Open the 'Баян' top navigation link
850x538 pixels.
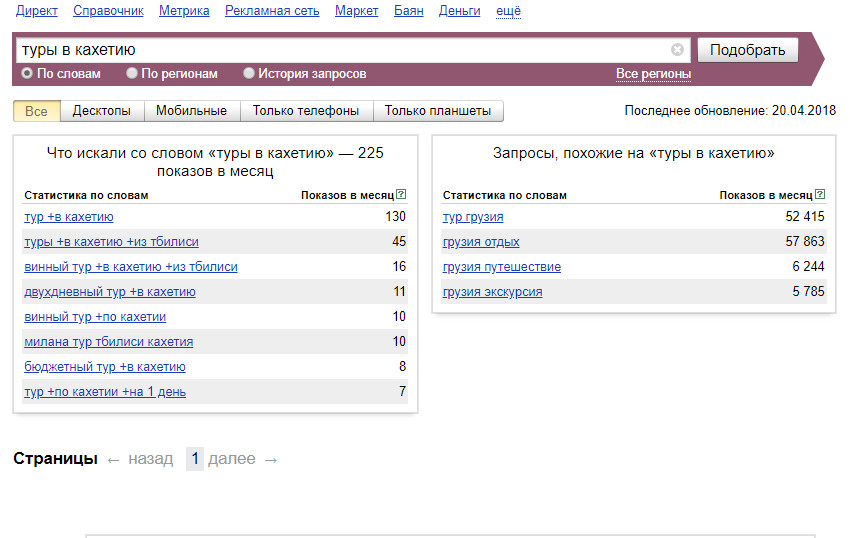click(409, 10)
